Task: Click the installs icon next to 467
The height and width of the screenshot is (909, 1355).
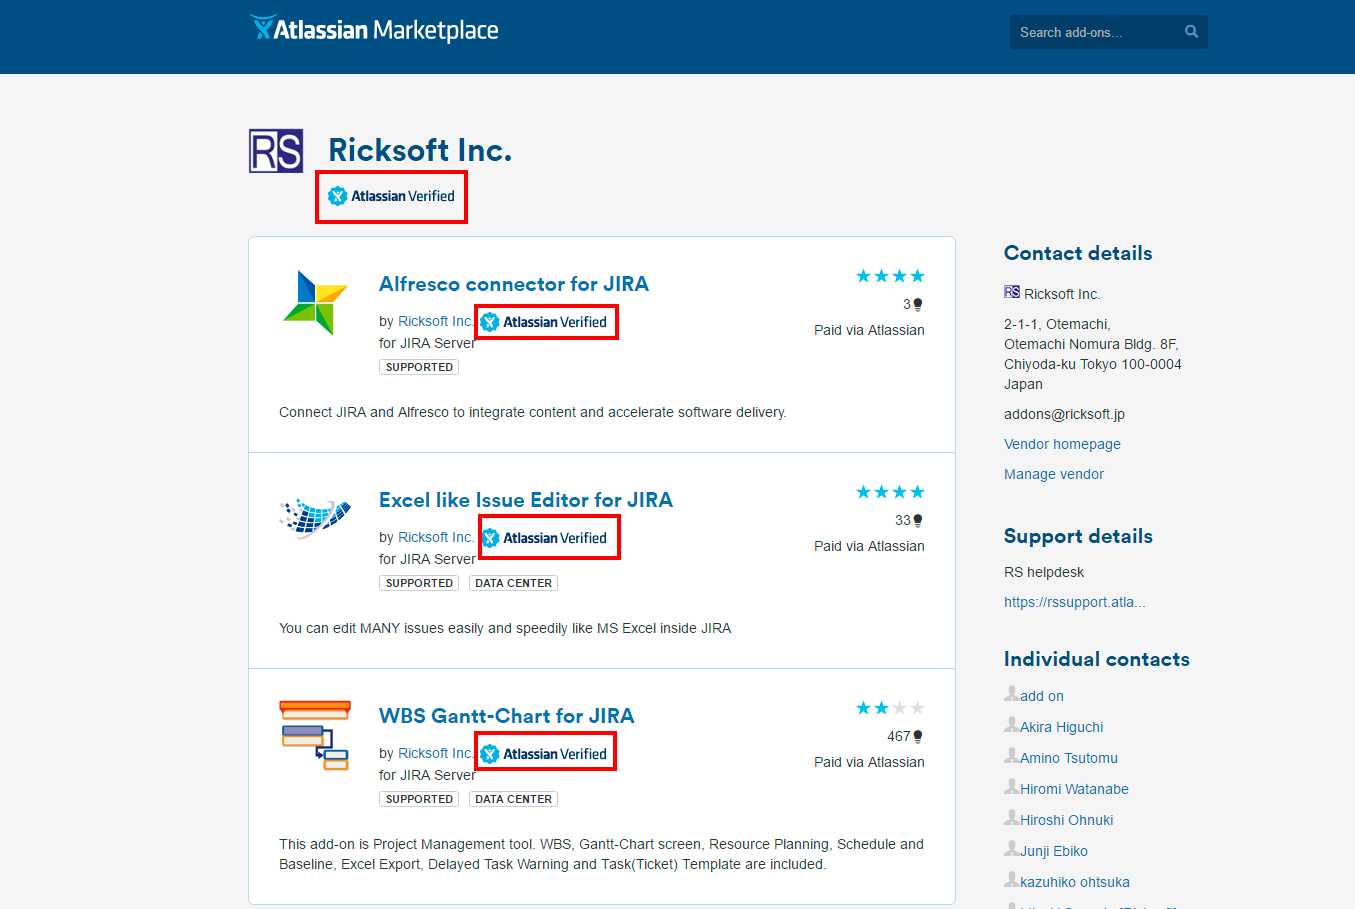Action: 917,736
